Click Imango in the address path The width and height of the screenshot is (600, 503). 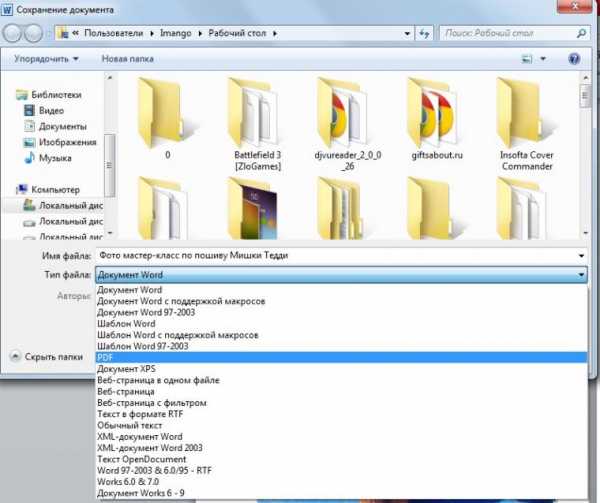tap(176, 34)
